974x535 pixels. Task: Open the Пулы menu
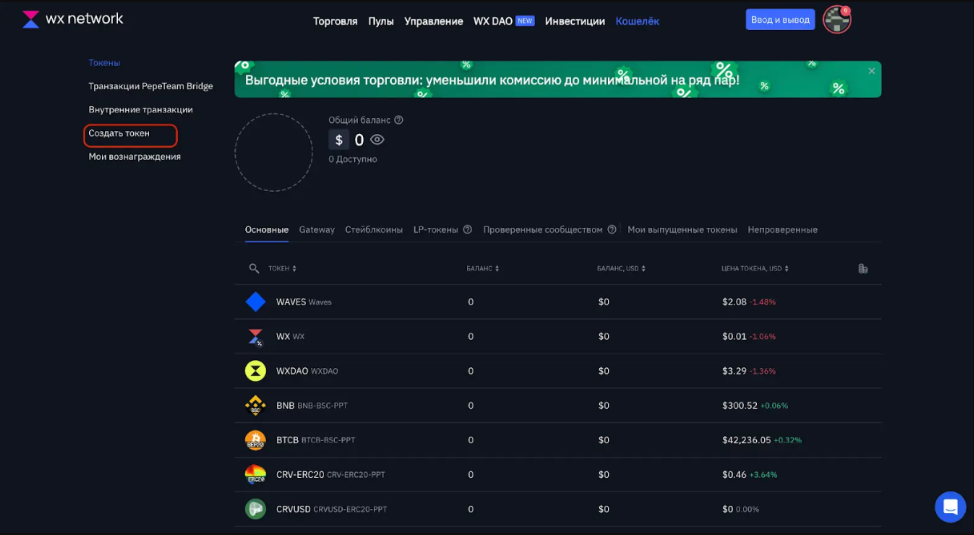point(381,21)
